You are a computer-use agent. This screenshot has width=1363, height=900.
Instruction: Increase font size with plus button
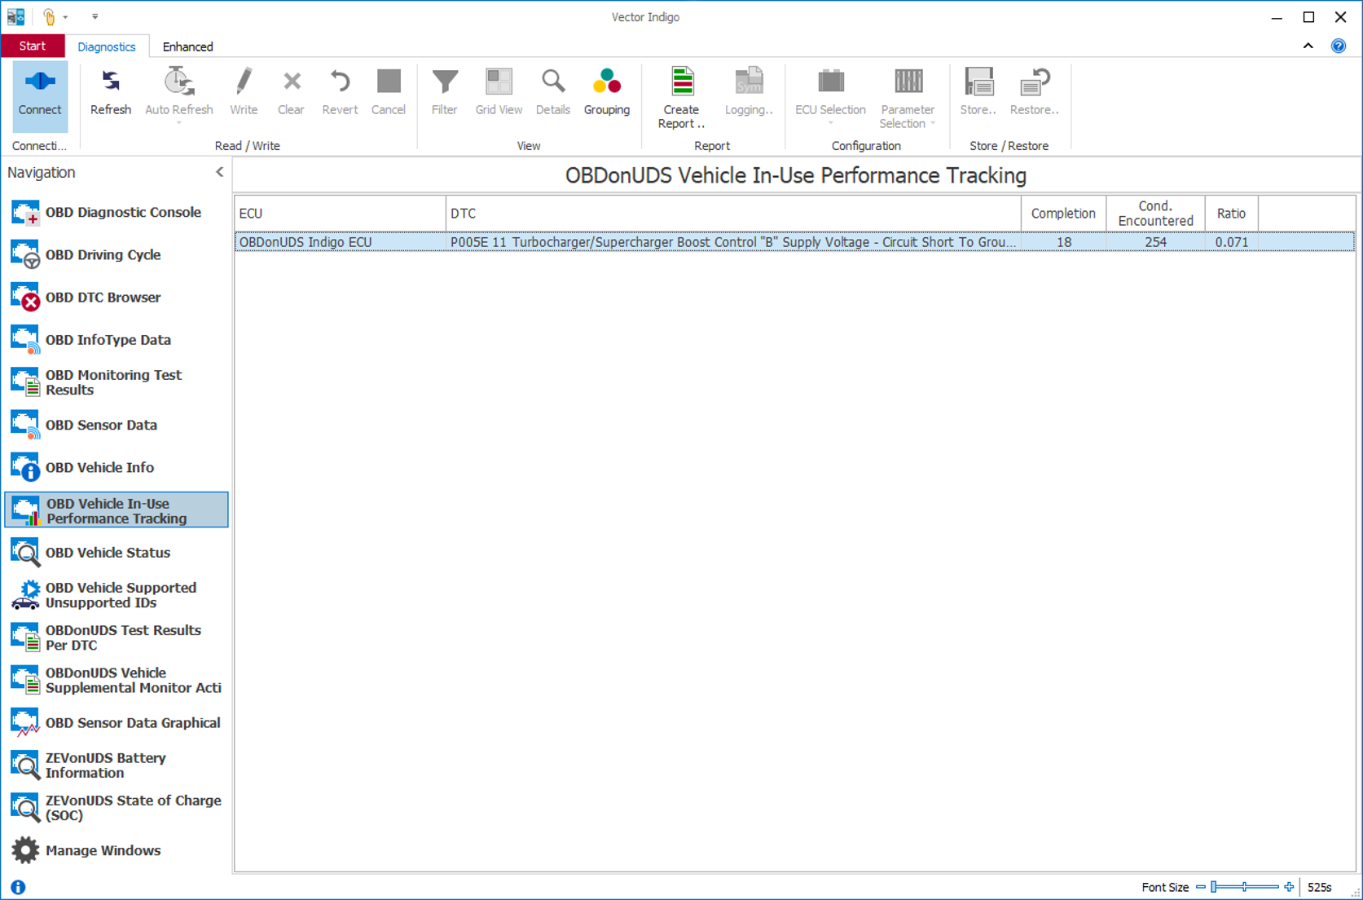point(1289,887)
